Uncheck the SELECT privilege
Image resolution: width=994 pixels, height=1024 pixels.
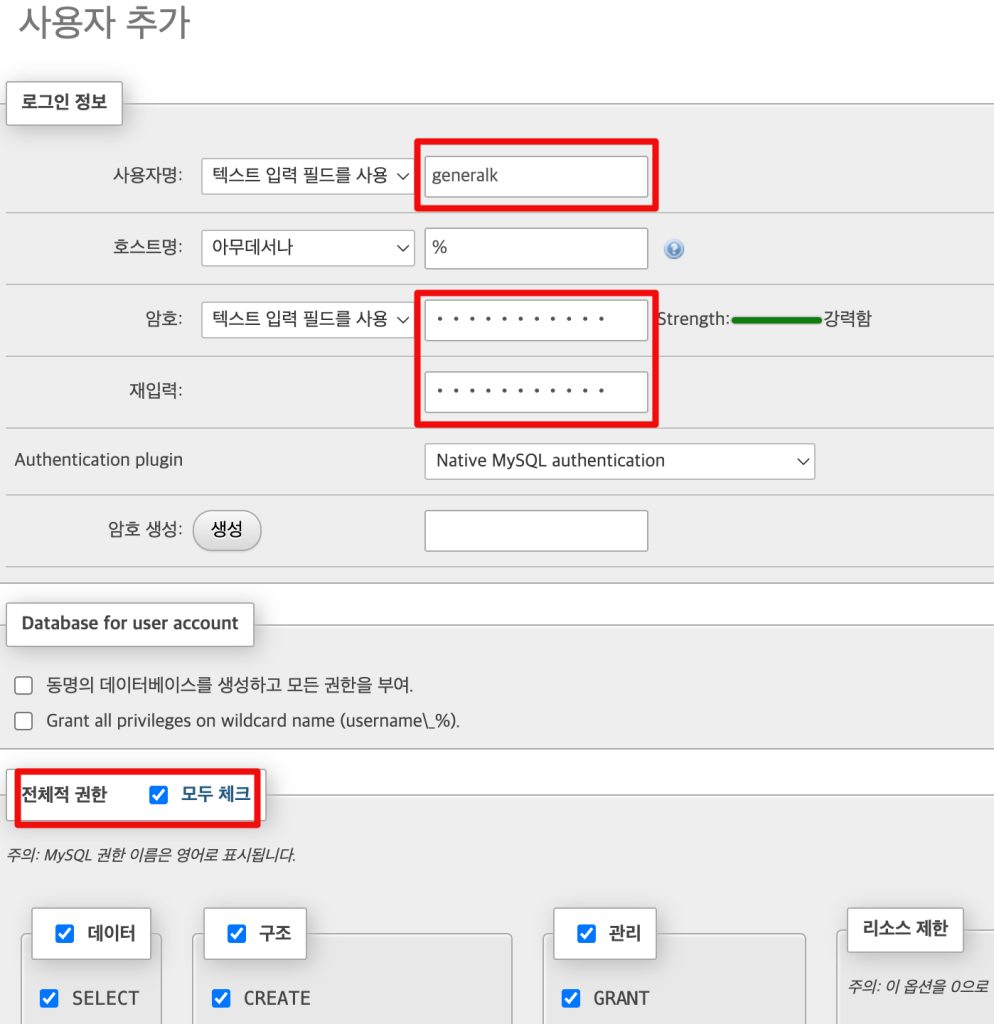[x=49, y=998]
